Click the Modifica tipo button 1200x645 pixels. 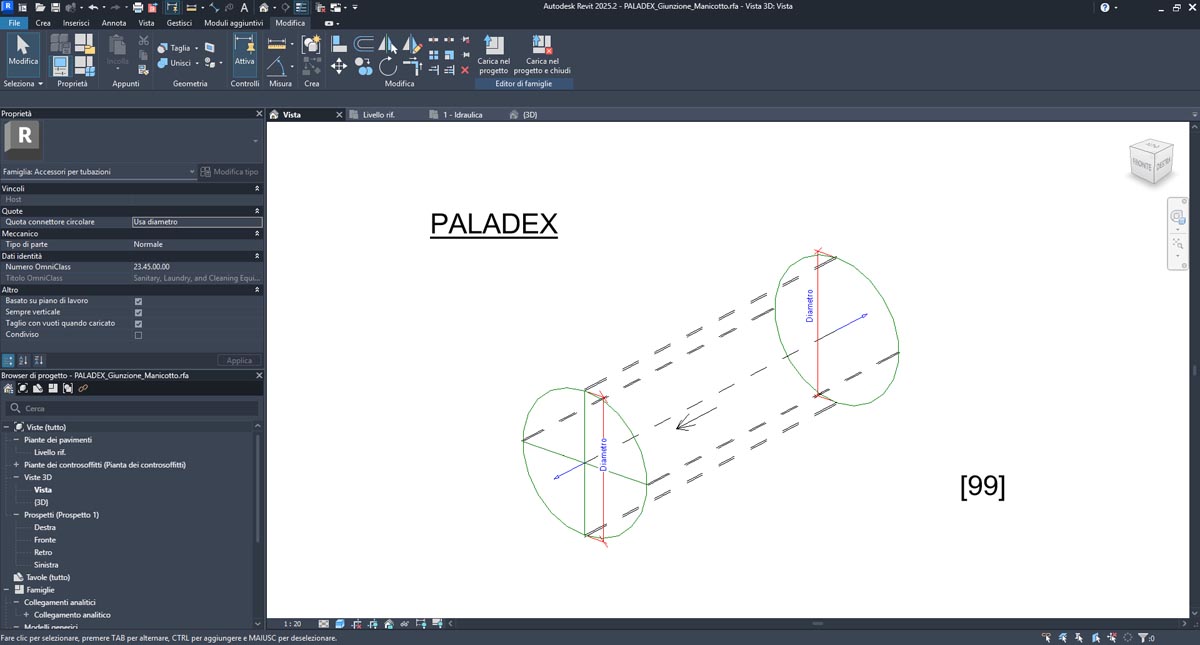[x=229, y=172]
